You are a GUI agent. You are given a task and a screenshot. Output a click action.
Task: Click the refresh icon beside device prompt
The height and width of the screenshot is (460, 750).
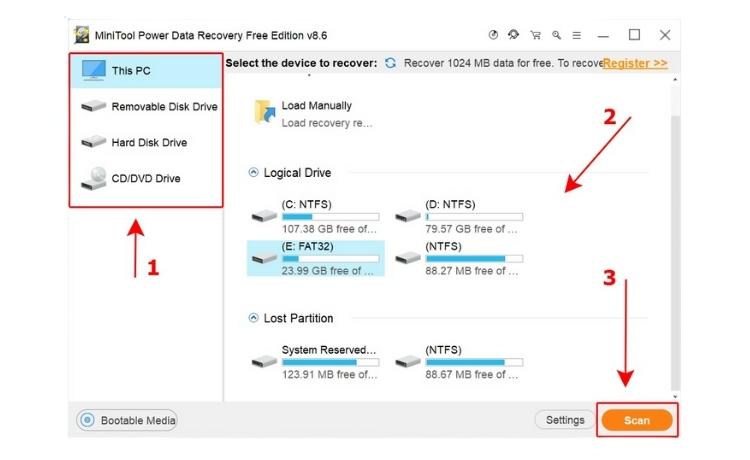tap(390, 63)
